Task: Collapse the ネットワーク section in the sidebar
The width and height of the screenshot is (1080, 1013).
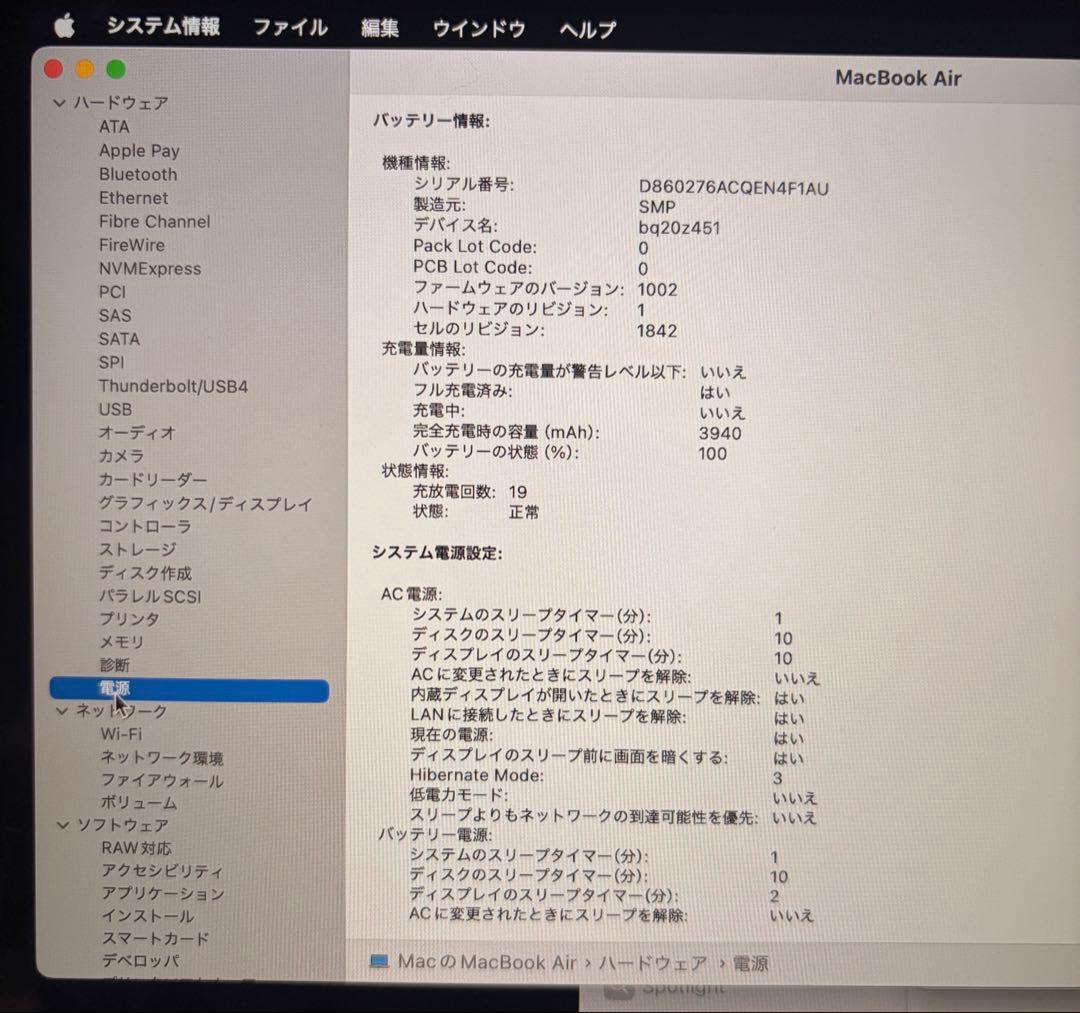Action: [x=61, y=710]
